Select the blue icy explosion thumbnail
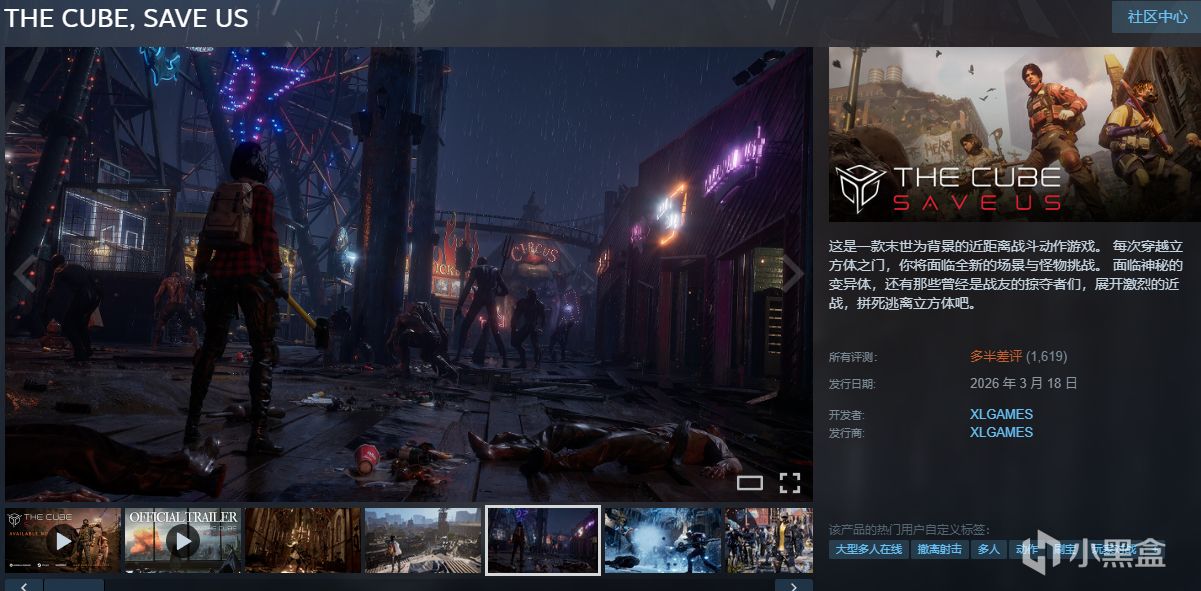This screenshot has height=591, width=1201. tap(662, 540)
